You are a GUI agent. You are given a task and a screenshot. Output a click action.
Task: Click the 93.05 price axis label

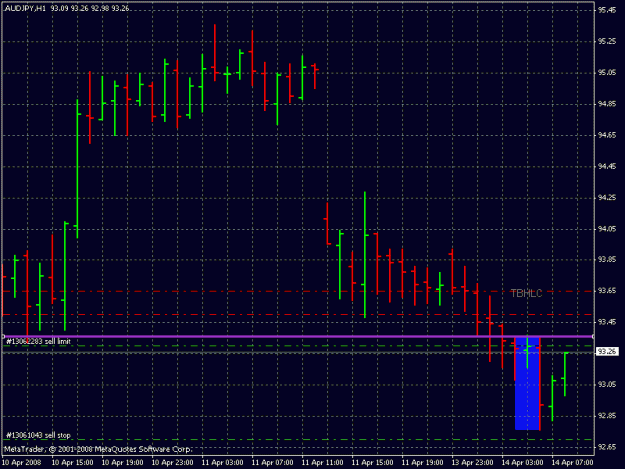pyautogui.click(x=607, y=384)
